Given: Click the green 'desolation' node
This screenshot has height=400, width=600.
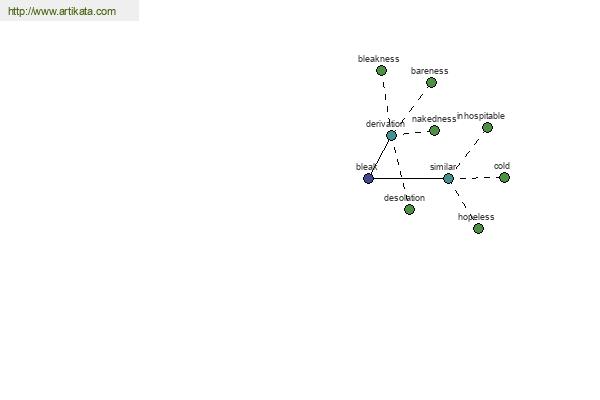Looking at the screenshot, I should (409, 209).
